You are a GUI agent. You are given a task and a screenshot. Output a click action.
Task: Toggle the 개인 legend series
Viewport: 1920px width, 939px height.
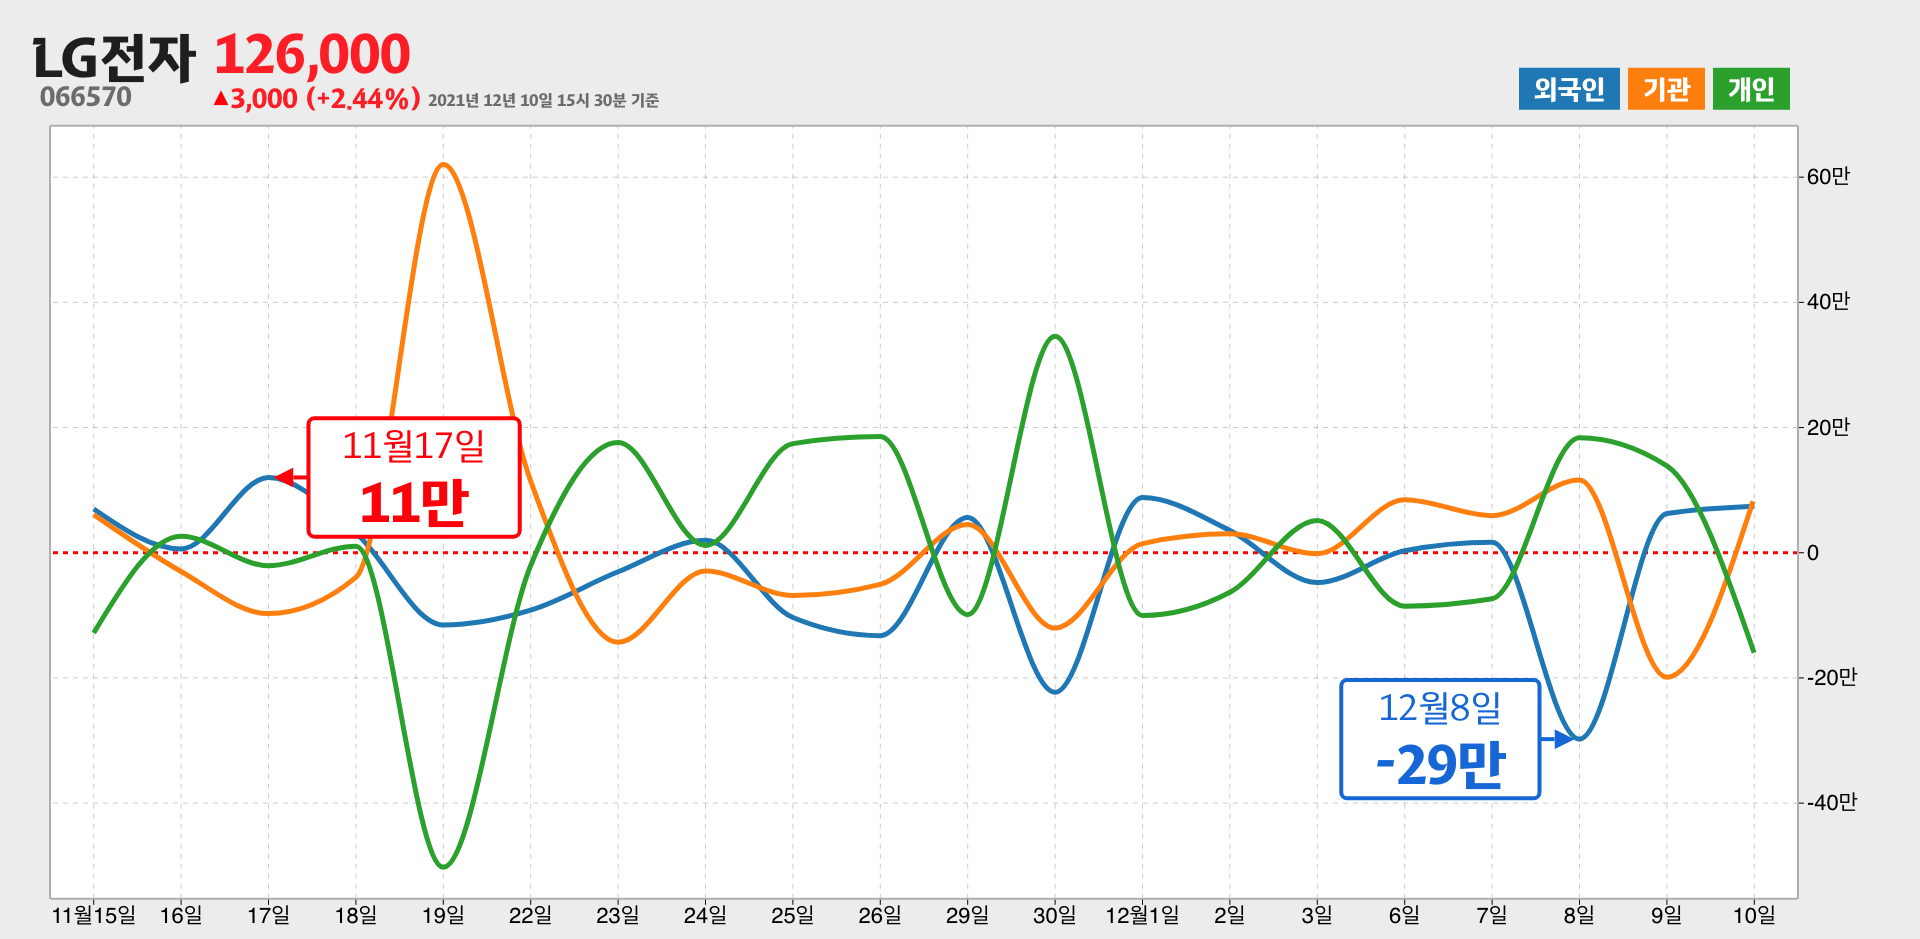1751,89
